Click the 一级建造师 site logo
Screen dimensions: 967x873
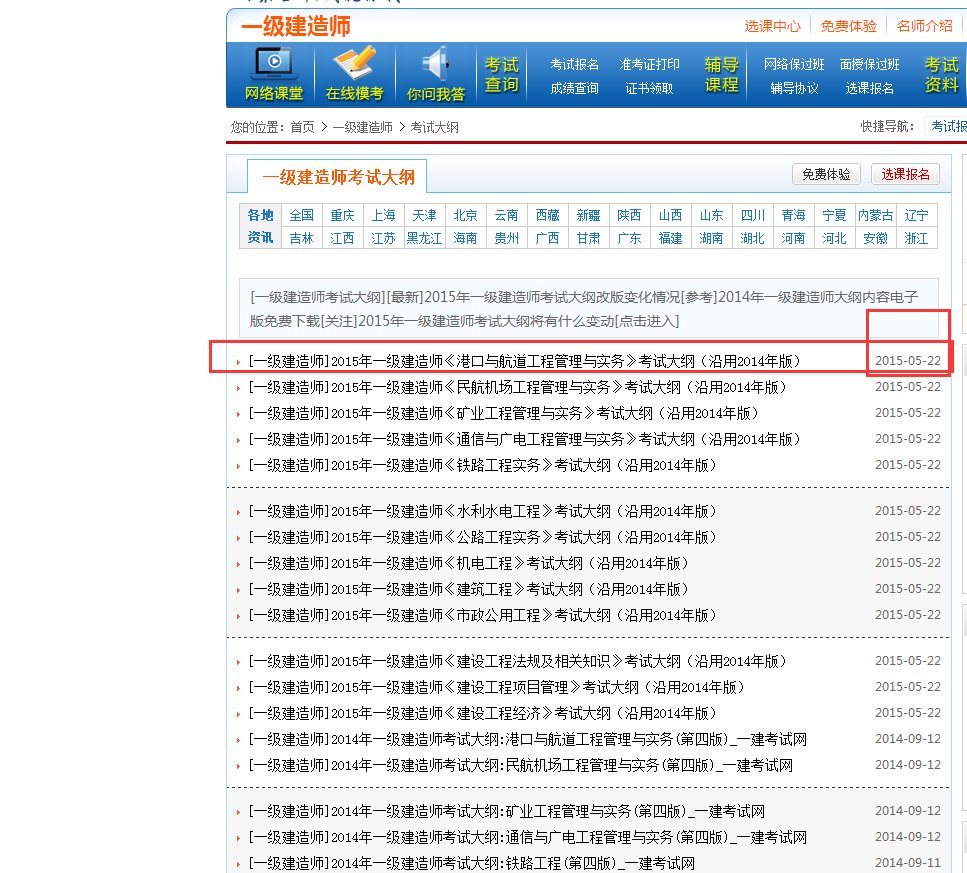pyautogui.click(x=295, y=27)
